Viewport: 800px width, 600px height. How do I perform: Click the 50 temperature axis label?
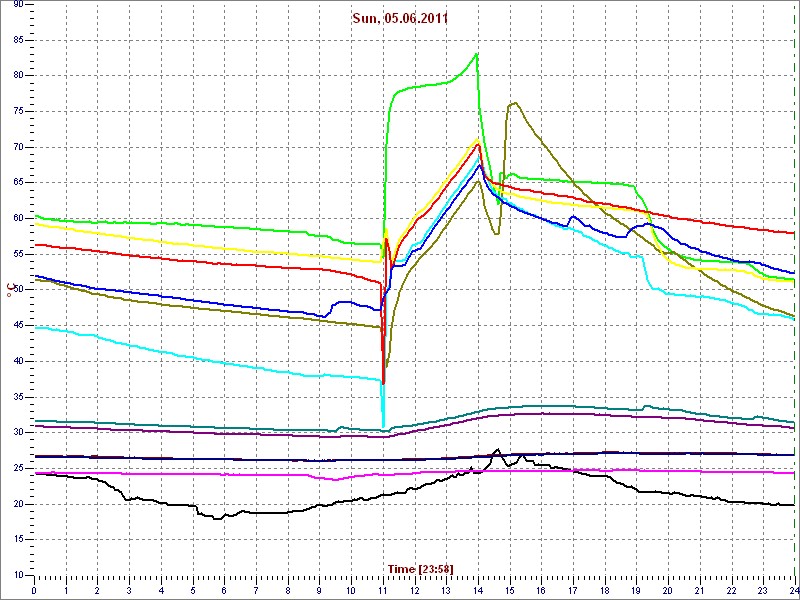coord(18,290)
